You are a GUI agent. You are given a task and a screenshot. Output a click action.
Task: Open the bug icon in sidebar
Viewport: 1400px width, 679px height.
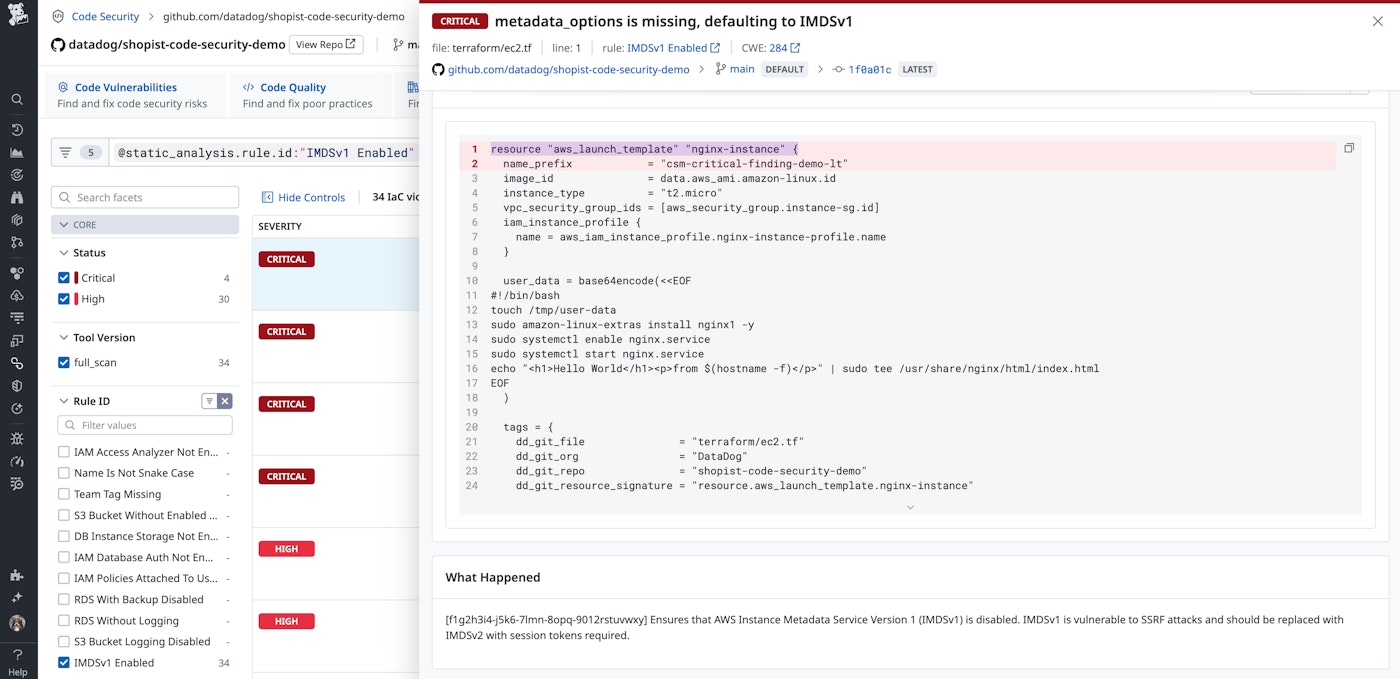click(x=17, y=438)
